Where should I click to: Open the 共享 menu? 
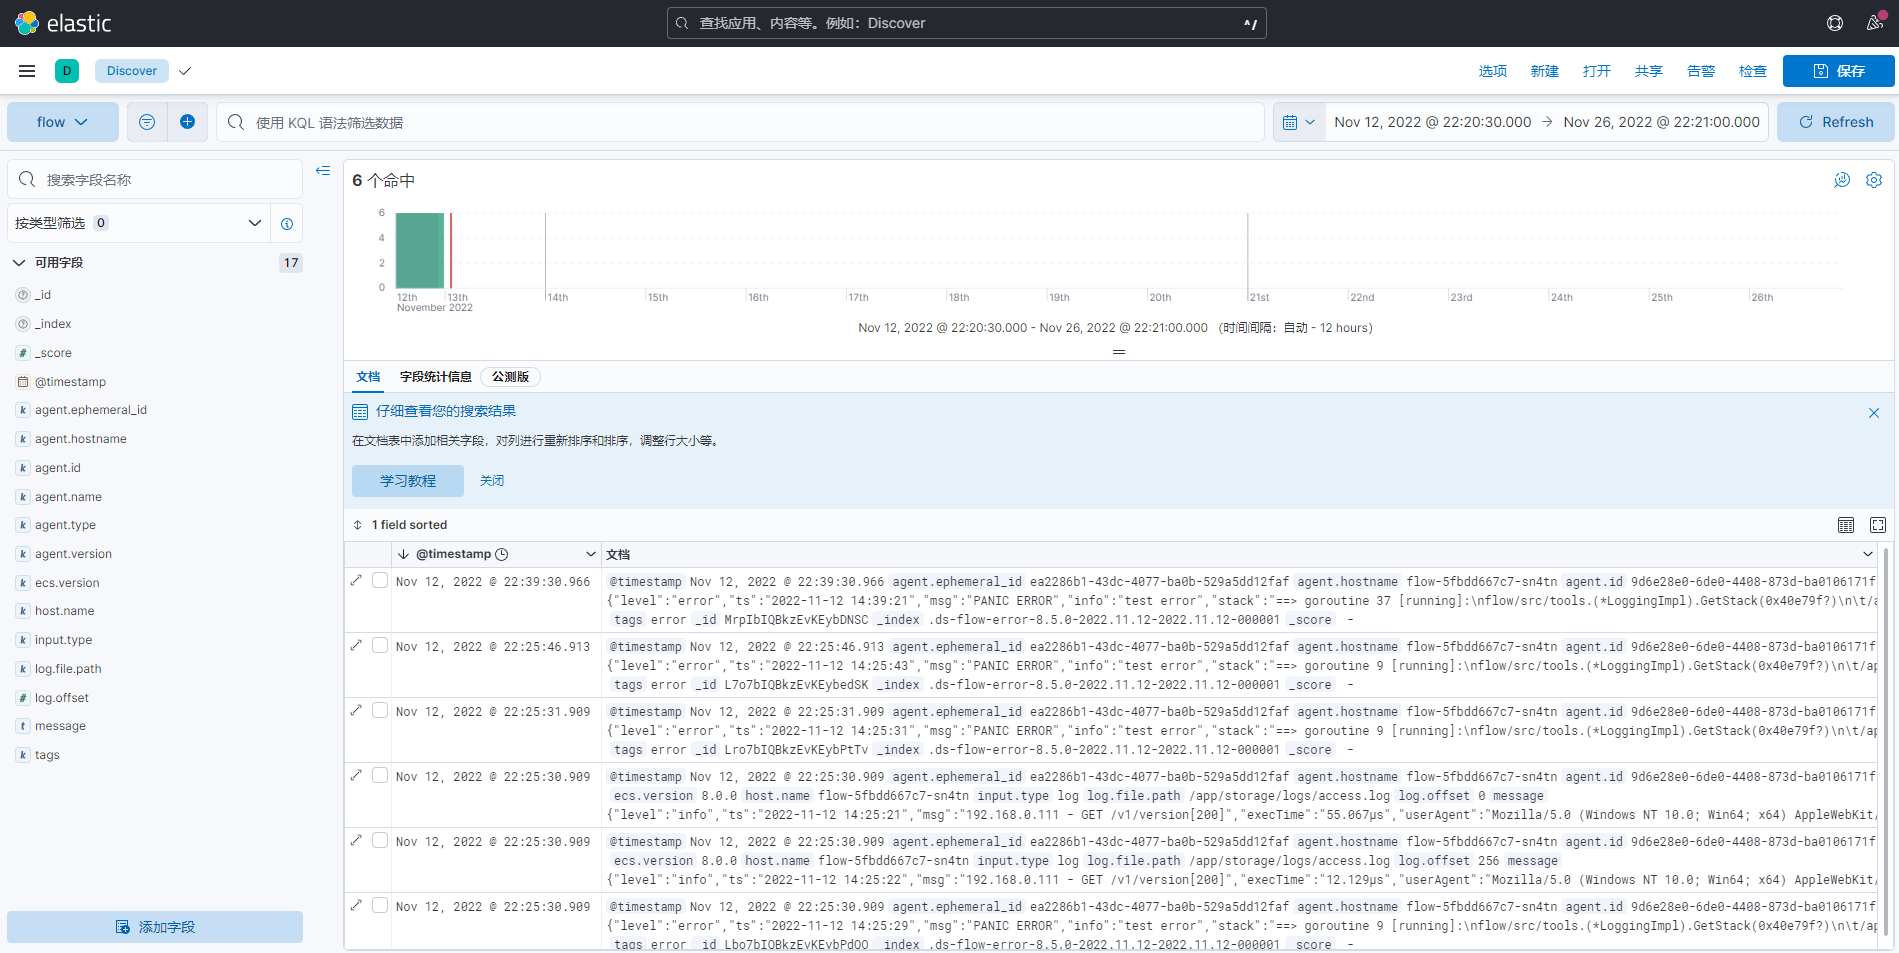pos(1649,71)
